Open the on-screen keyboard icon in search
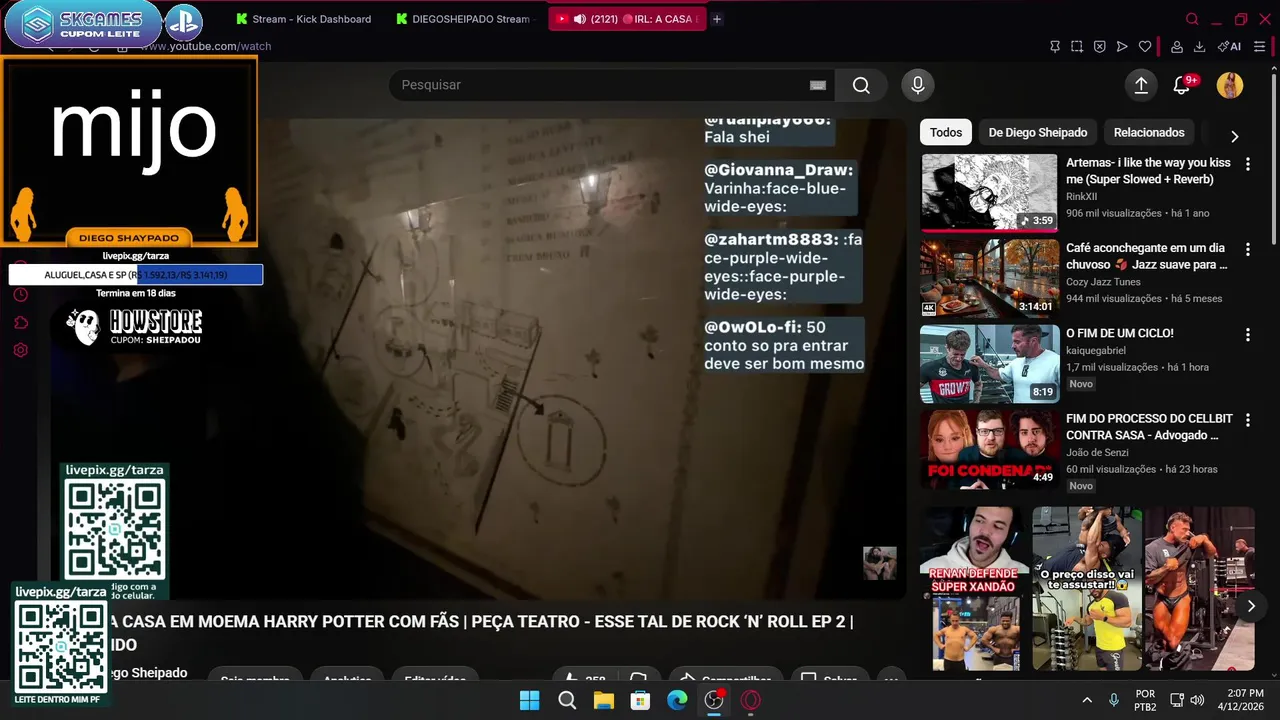Image resolution: width=1280 pixels, height=720 pixels. point(818,85)
